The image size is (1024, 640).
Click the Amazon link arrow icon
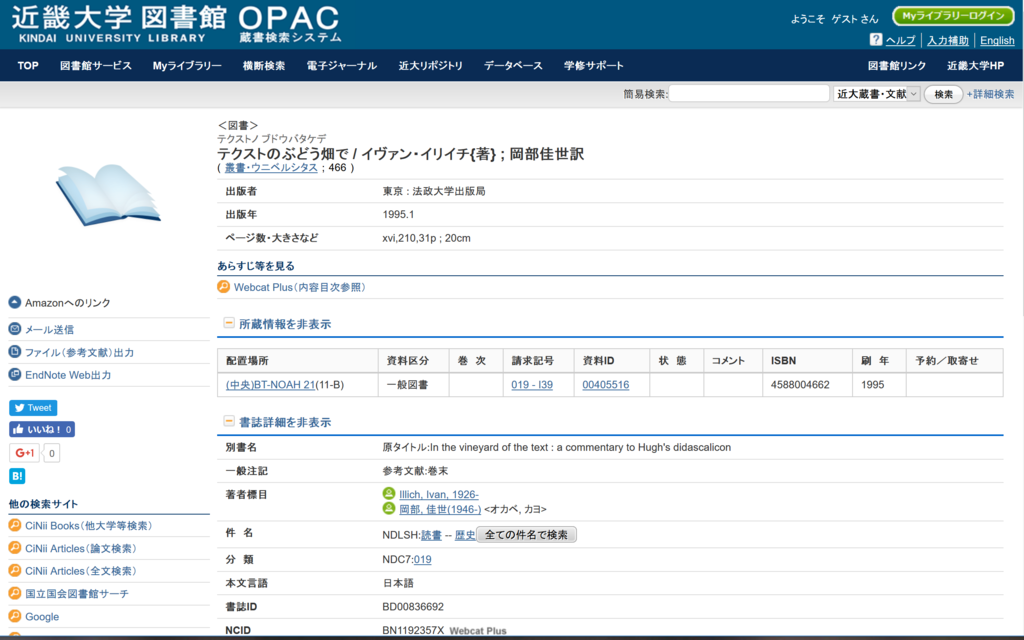tap(14, 302)
